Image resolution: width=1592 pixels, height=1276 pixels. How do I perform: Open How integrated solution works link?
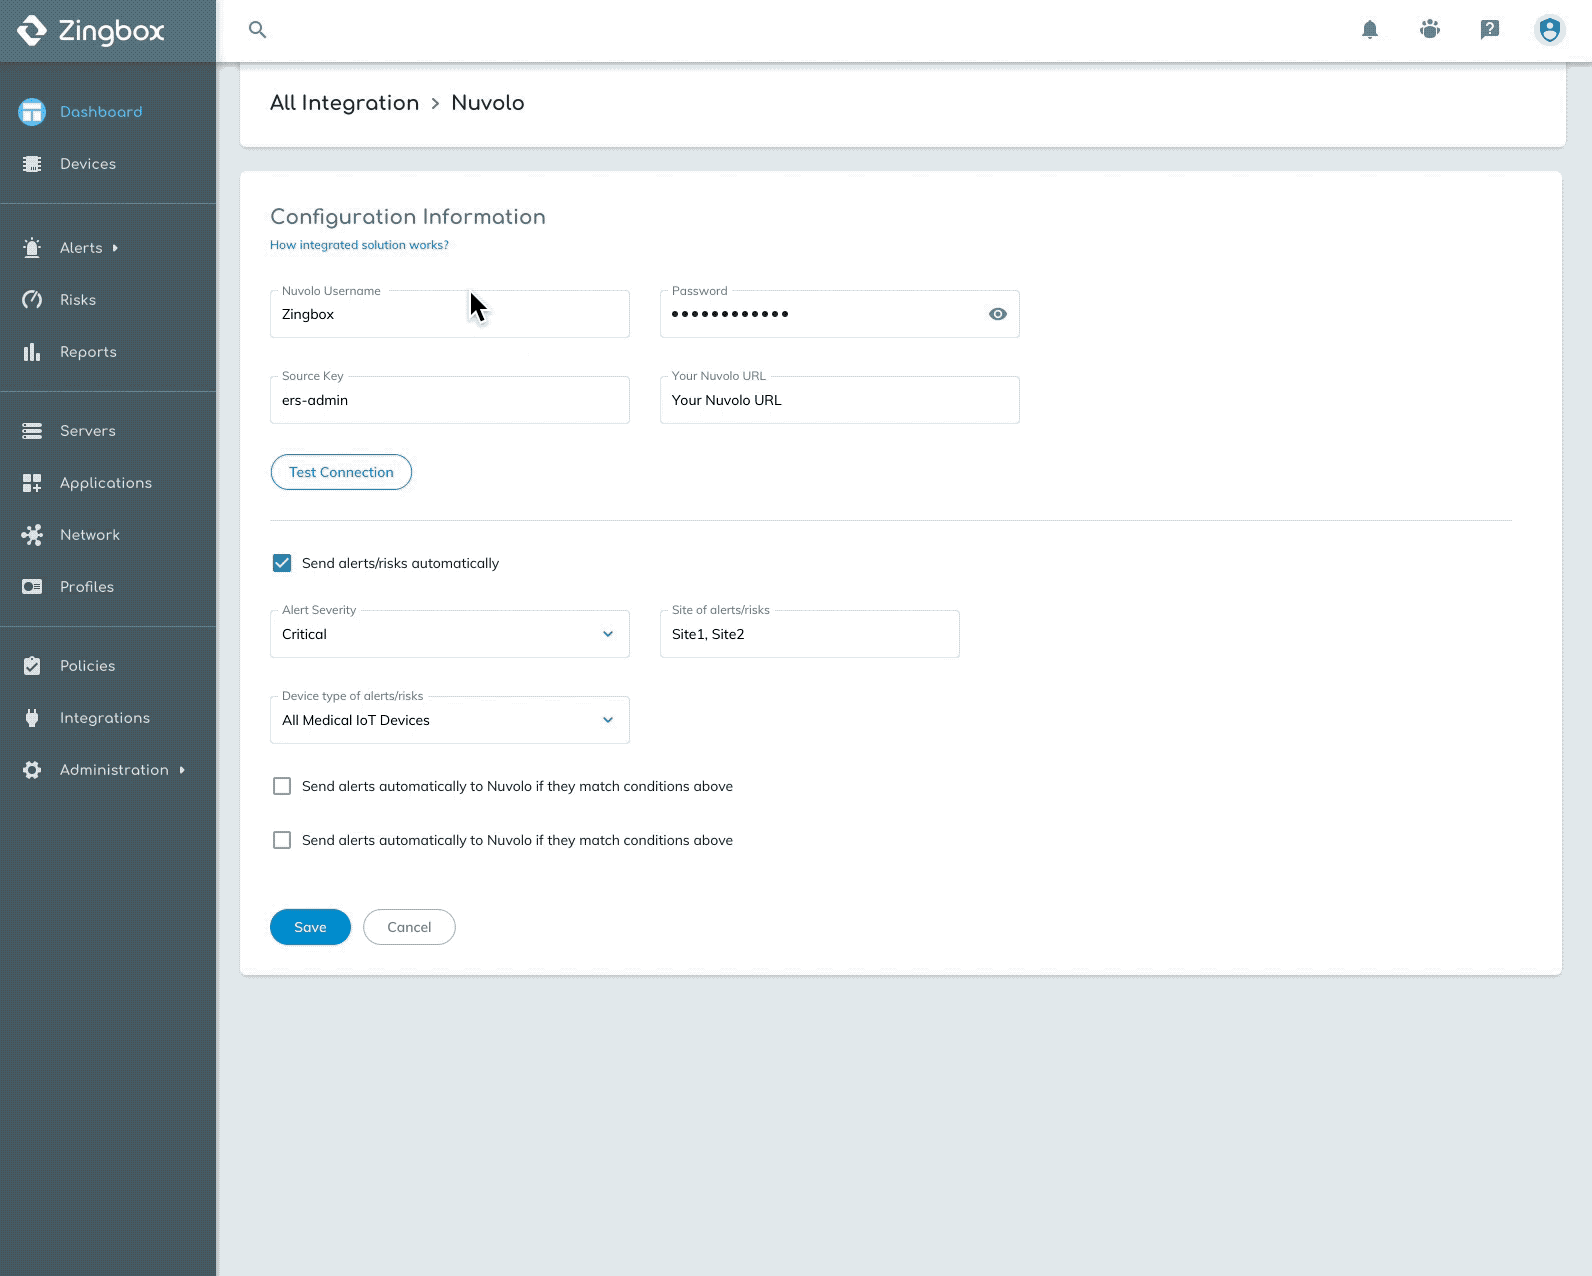(359, 245)
